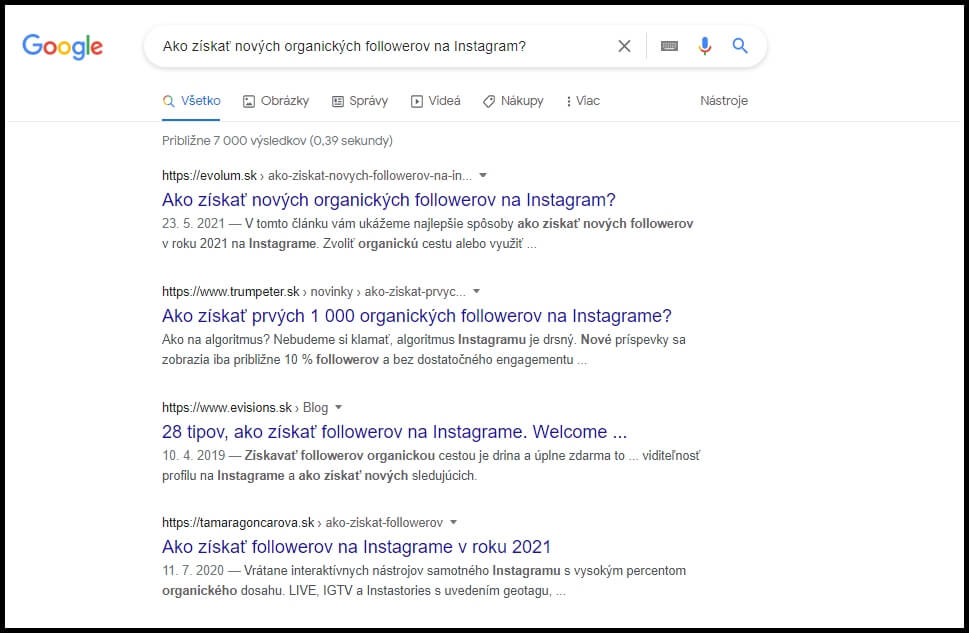Click the Videá play icon
This screenshot has width=969, height=633.
tap(417, 101)
